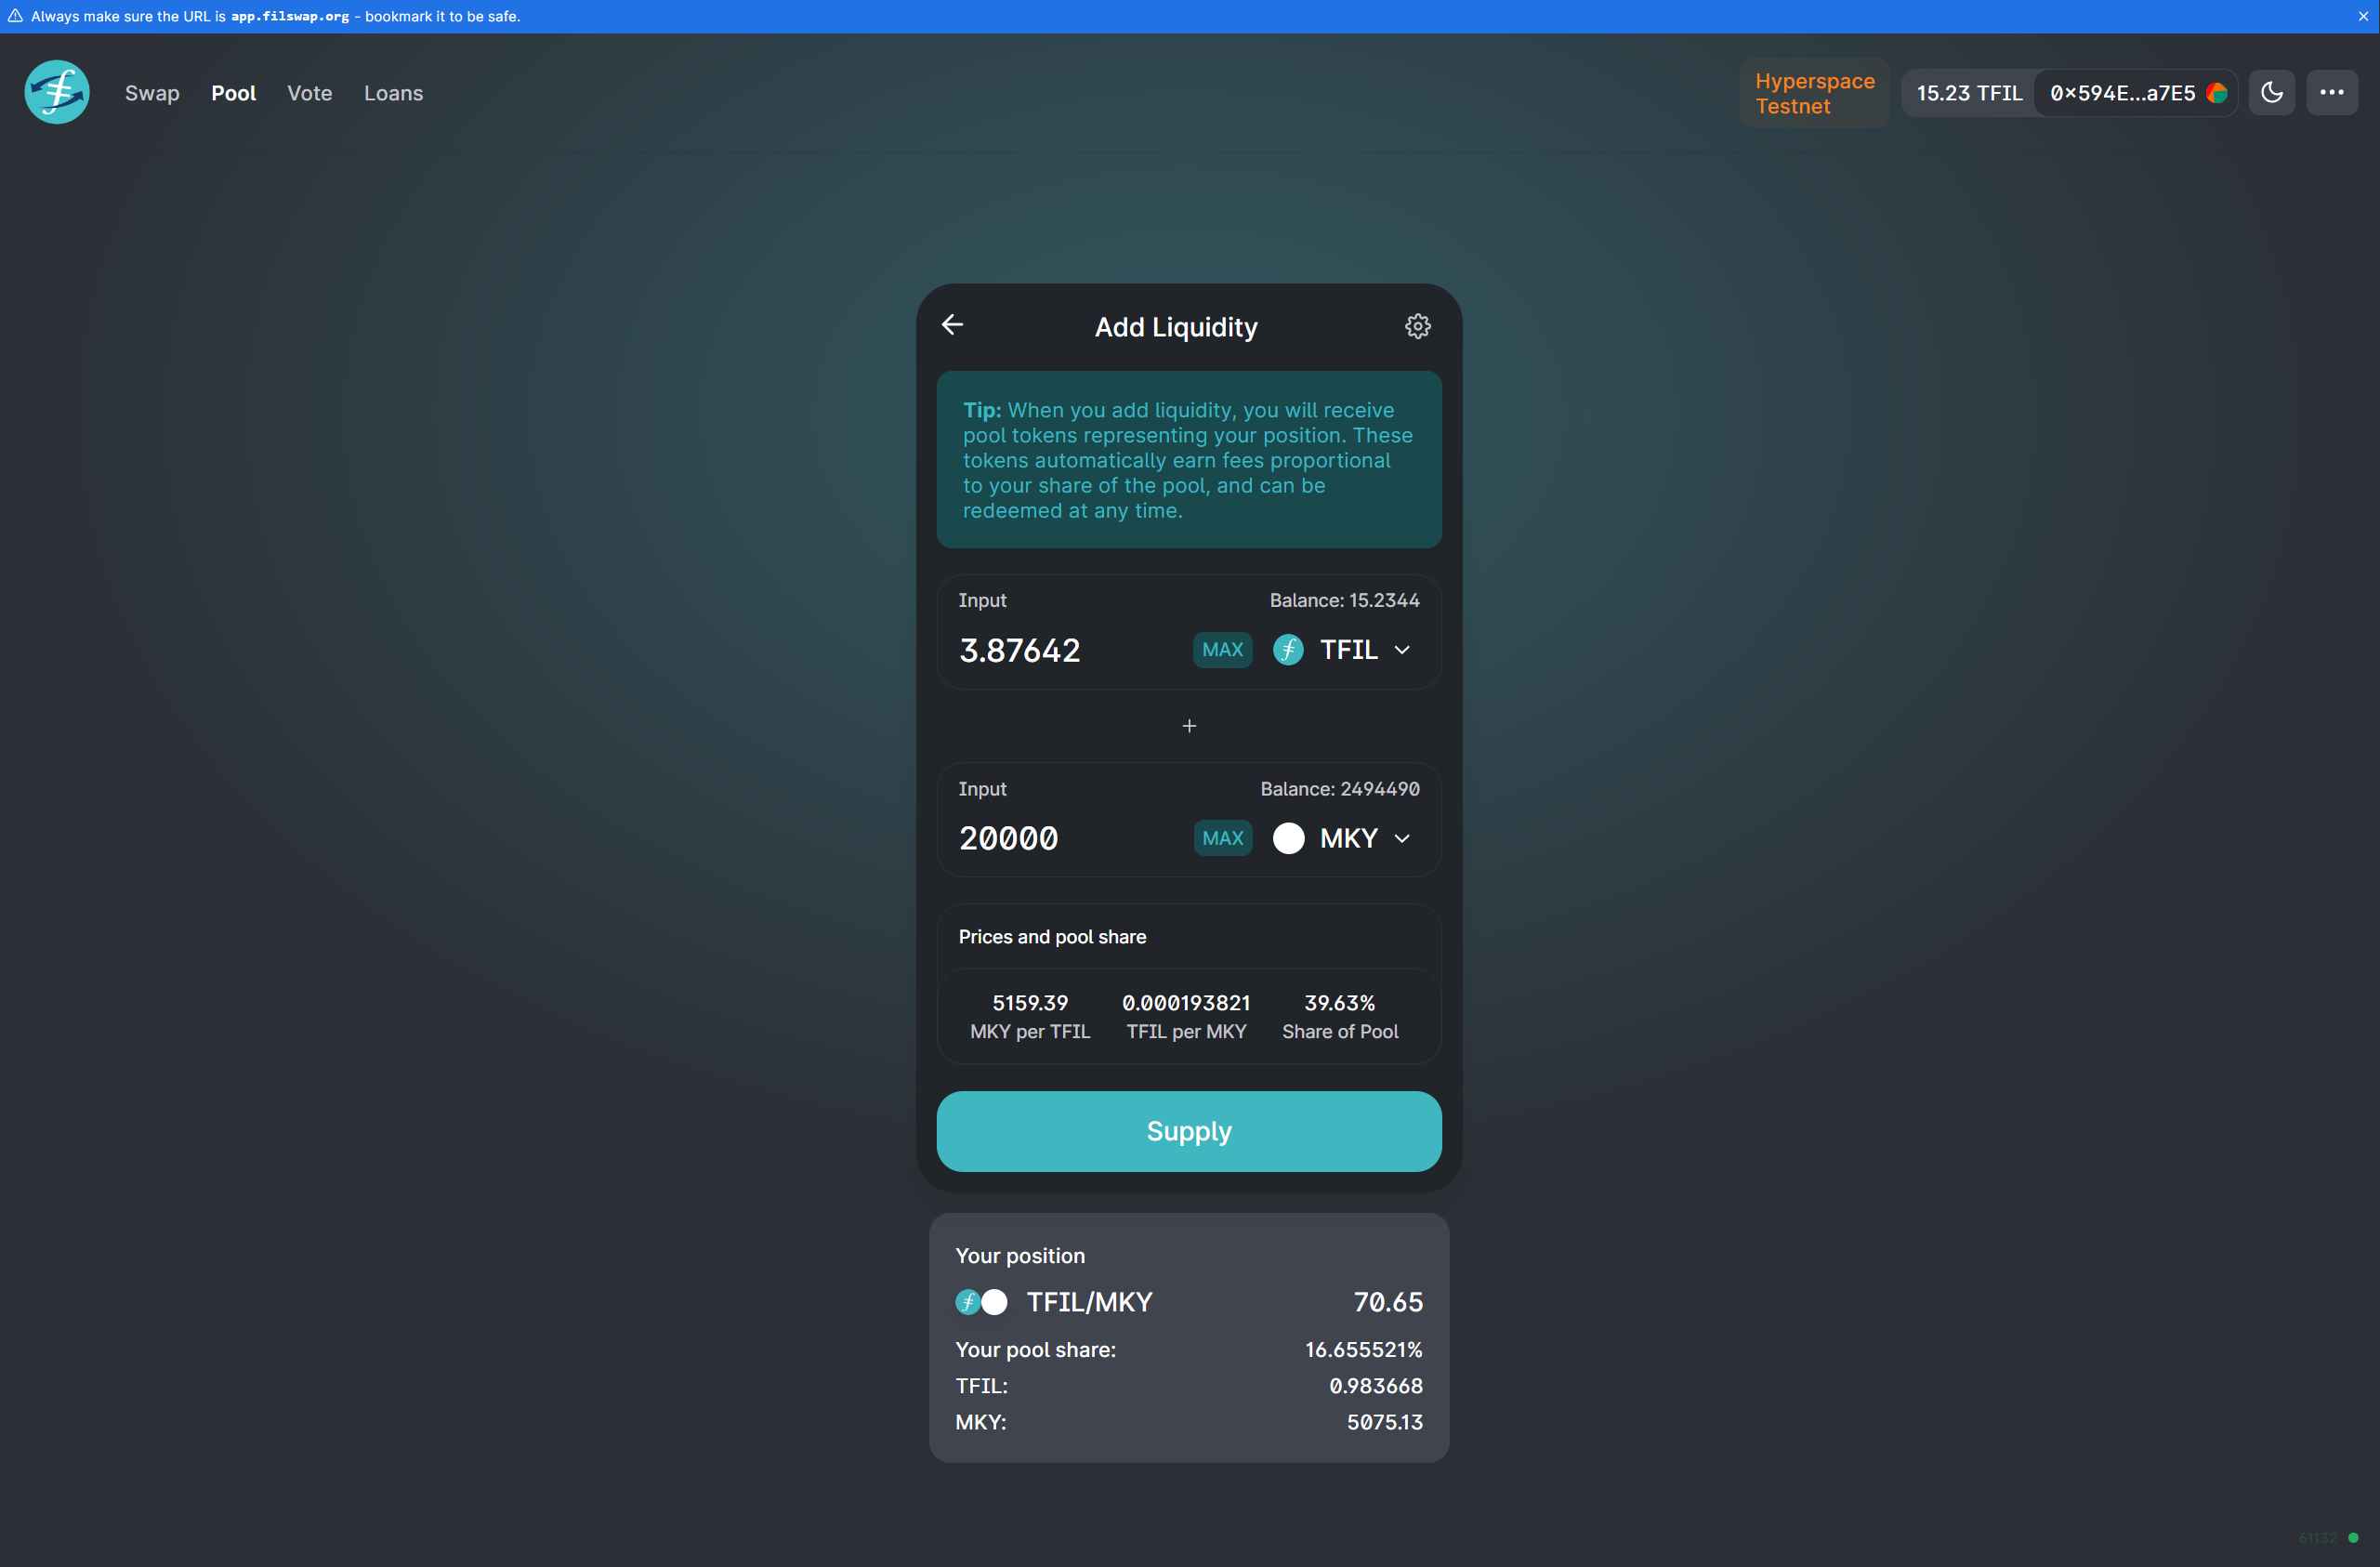This screenshot has height=1567, width=2380.
Task: Toggle dark mode moon icon
Action: pyautogui.click(x=2272, y=93)
